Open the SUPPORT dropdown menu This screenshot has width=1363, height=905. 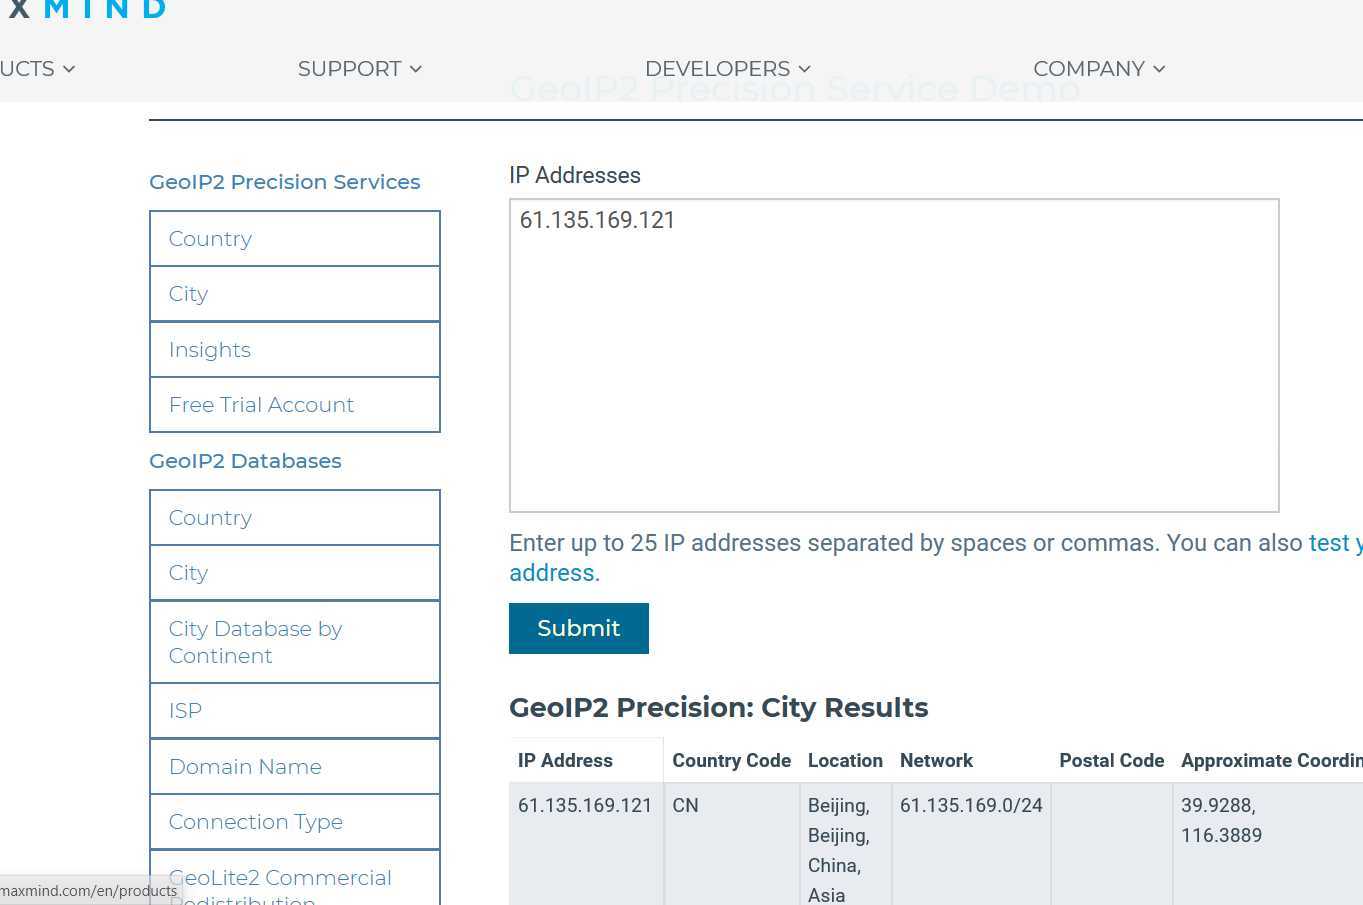coord(359,69)
